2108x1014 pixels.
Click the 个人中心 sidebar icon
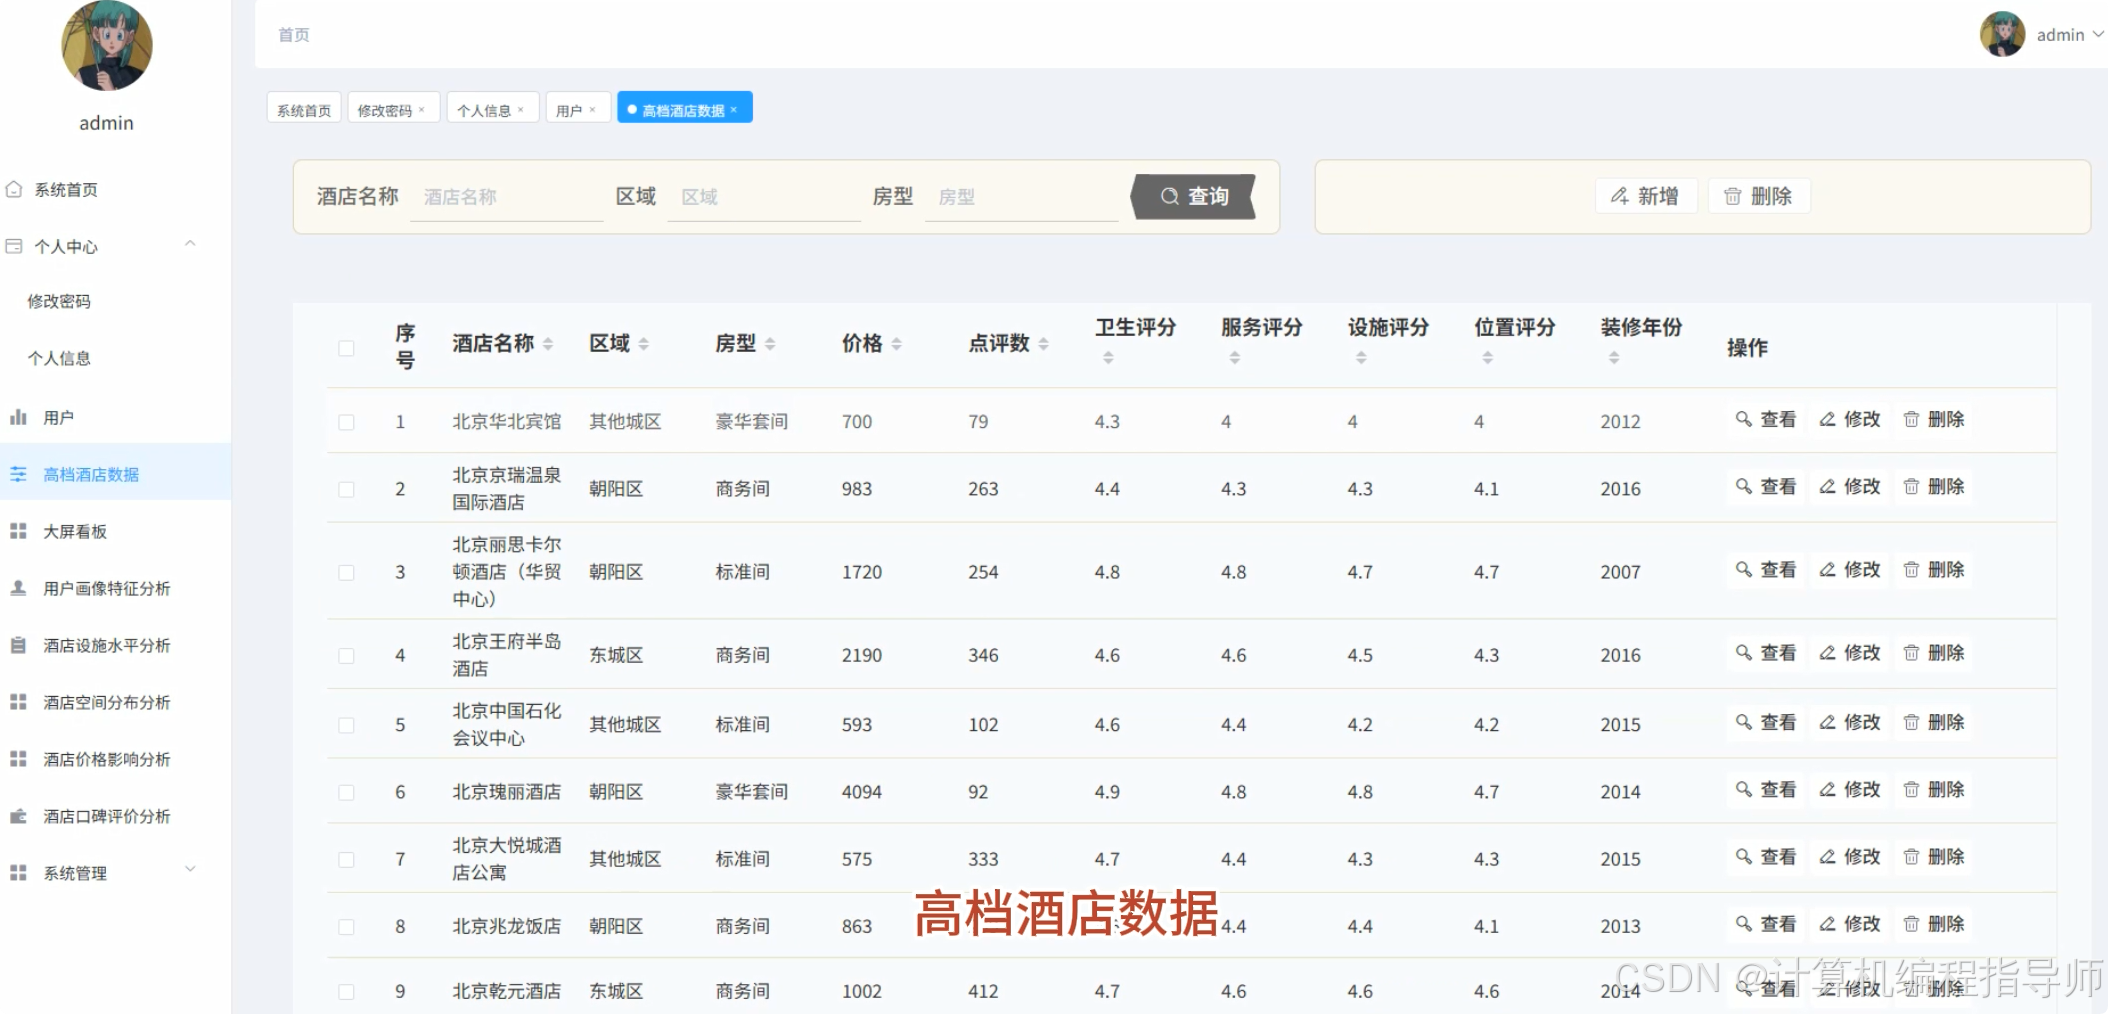pos(15,245)
